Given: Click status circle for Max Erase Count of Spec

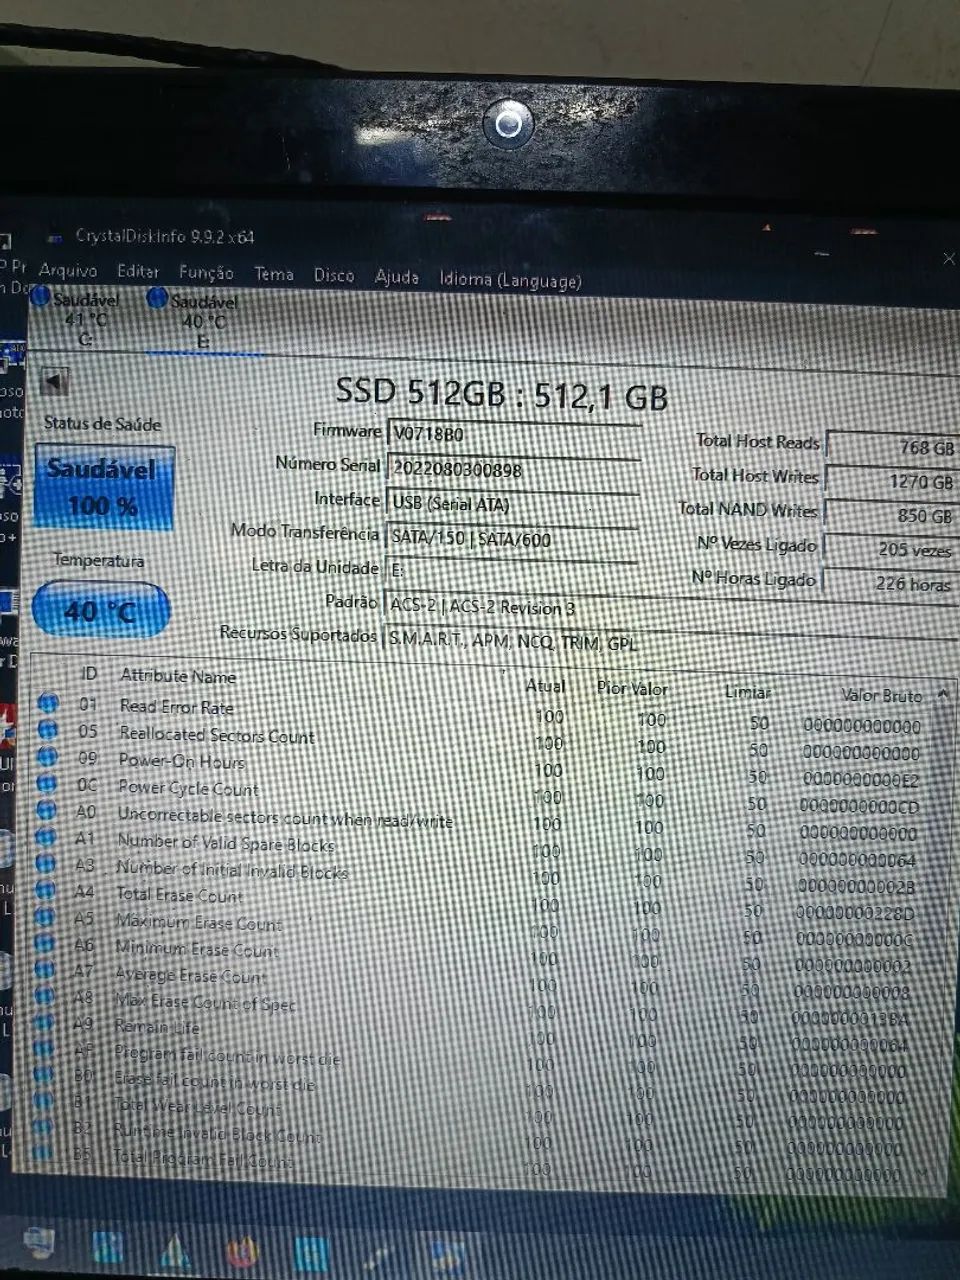Looking at the screenshot, I should point(44,996).
